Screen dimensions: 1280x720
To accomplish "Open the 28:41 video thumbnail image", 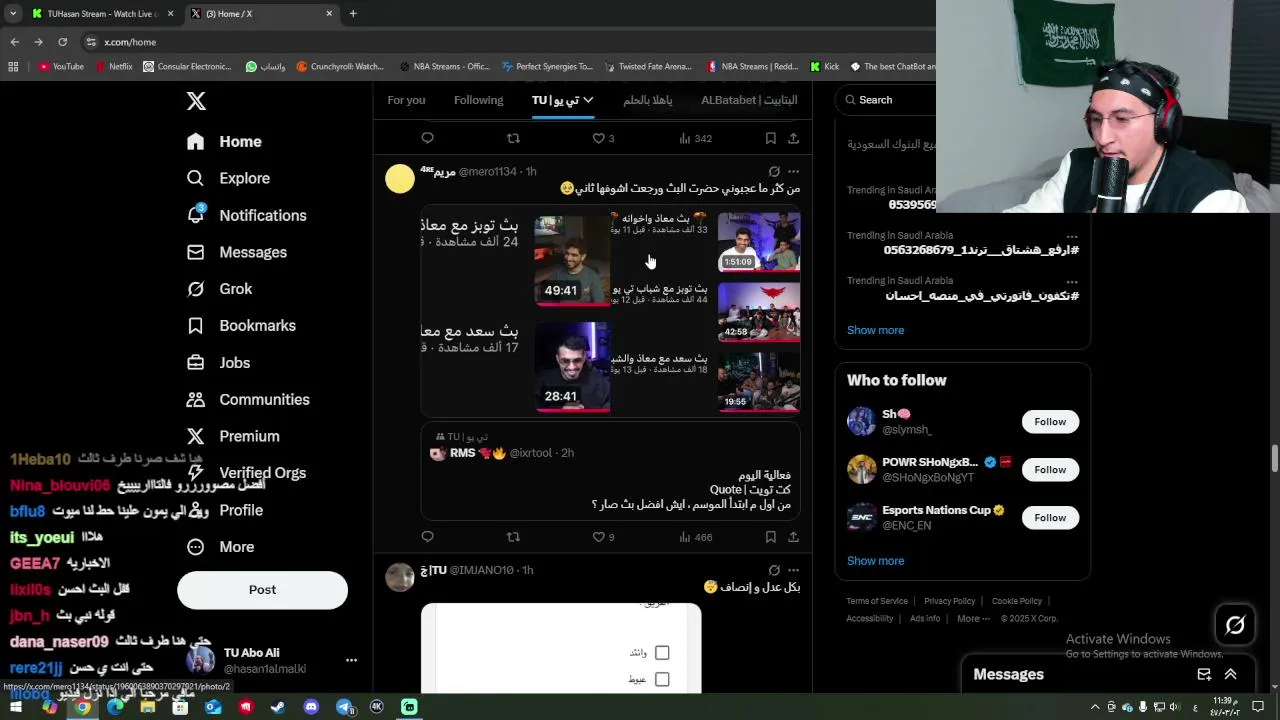I will pyautogui.click(x=572, y=366).
